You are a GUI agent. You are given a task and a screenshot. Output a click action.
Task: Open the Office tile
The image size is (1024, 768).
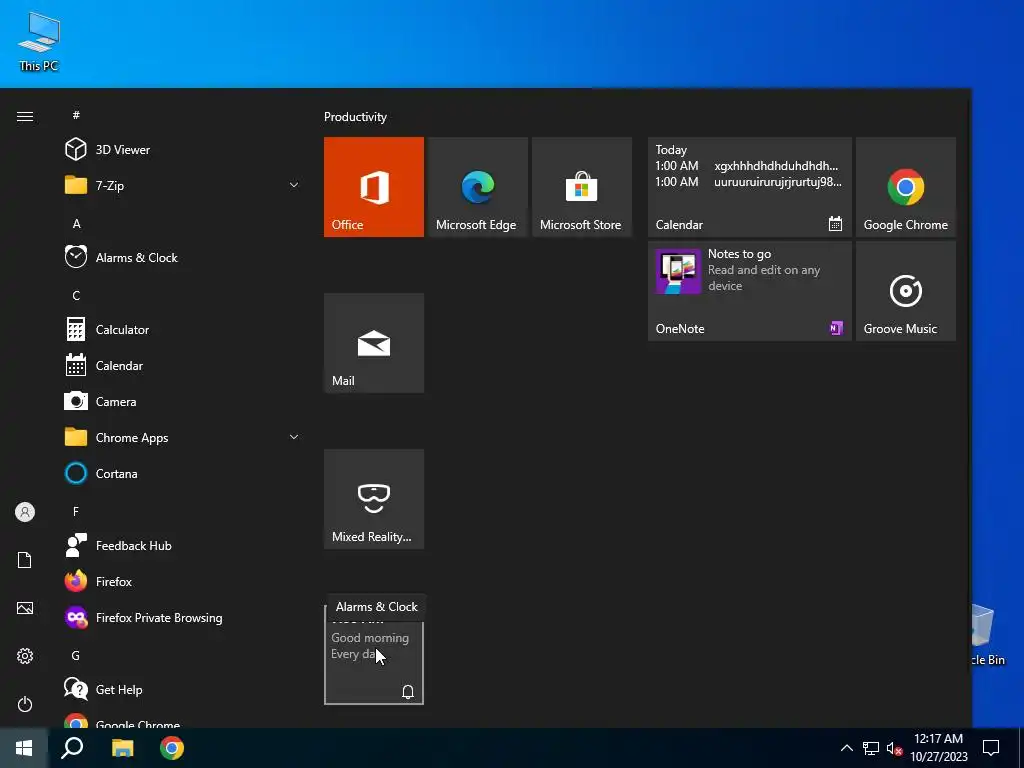[374, 187]
